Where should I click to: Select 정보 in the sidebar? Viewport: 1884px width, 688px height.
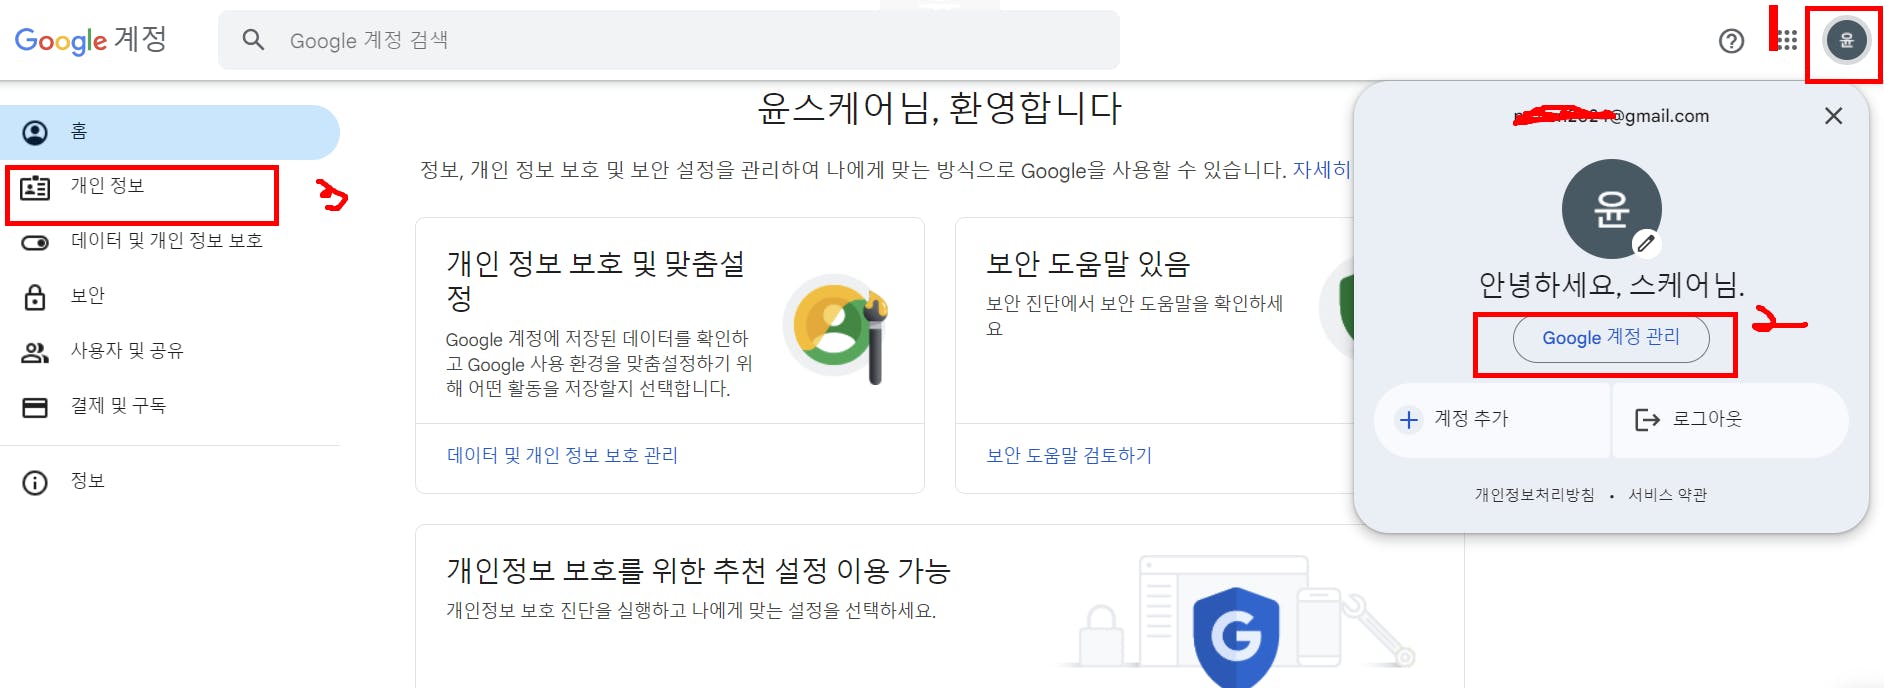(170, 483)
